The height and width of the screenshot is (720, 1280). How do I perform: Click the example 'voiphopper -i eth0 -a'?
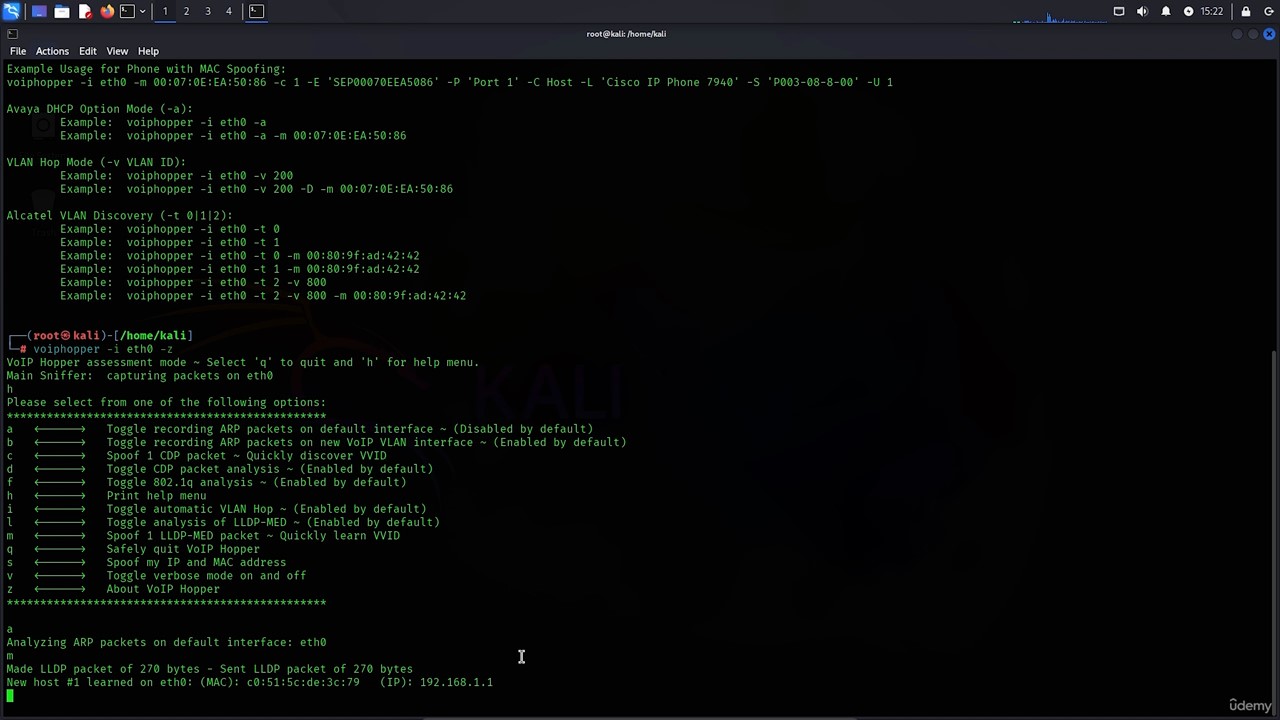click(x=196, y=122)
